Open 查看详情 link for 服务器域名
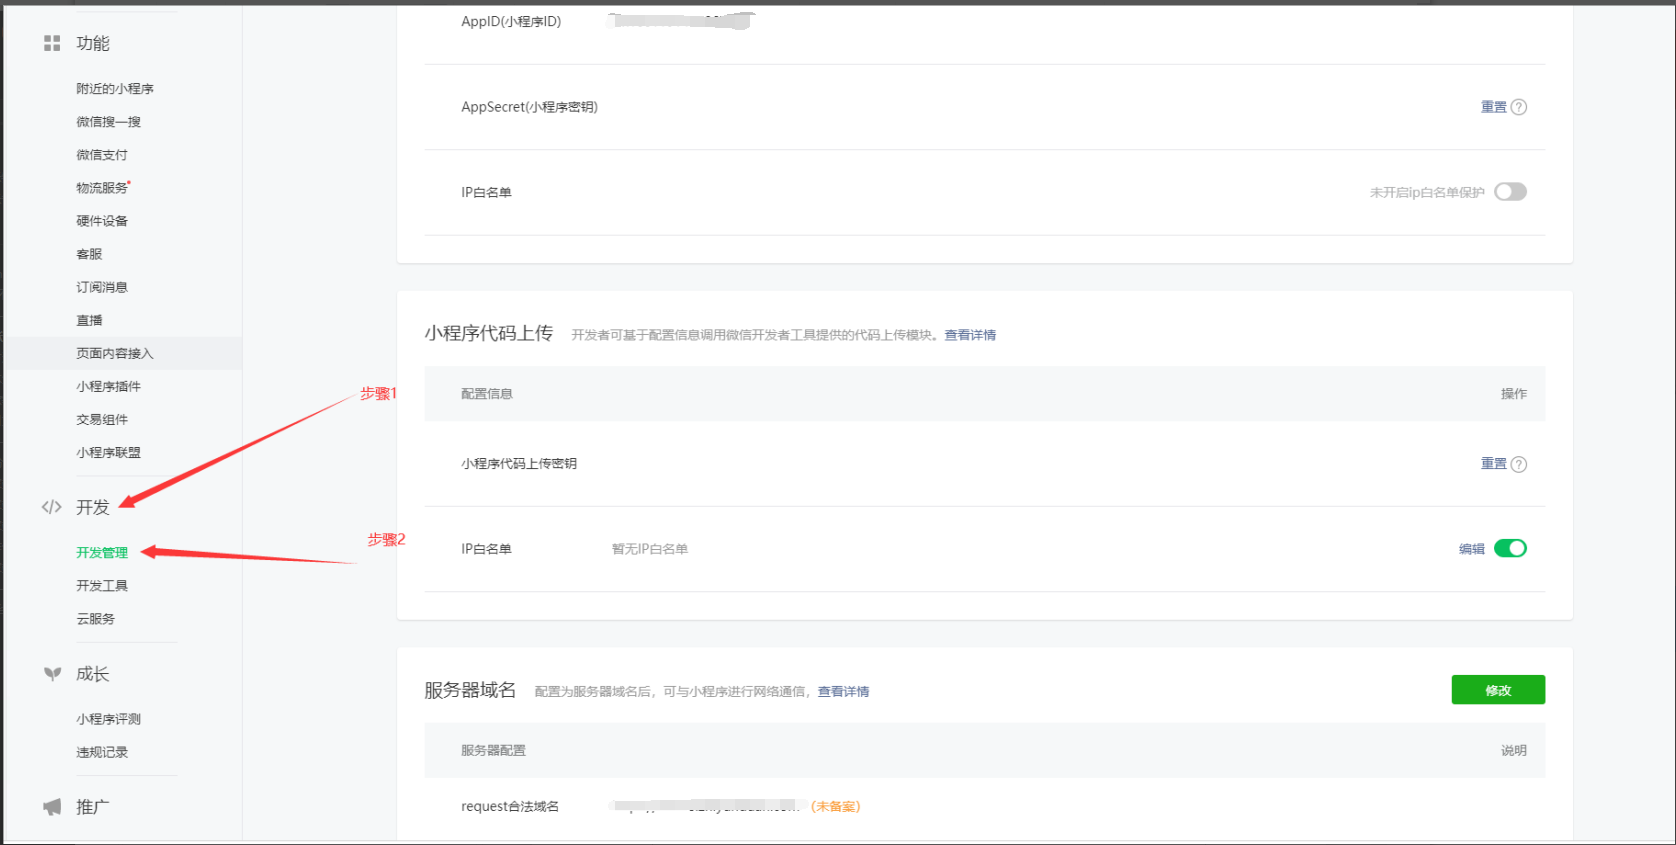This screenshot has height=845, width=1676. 843,692
